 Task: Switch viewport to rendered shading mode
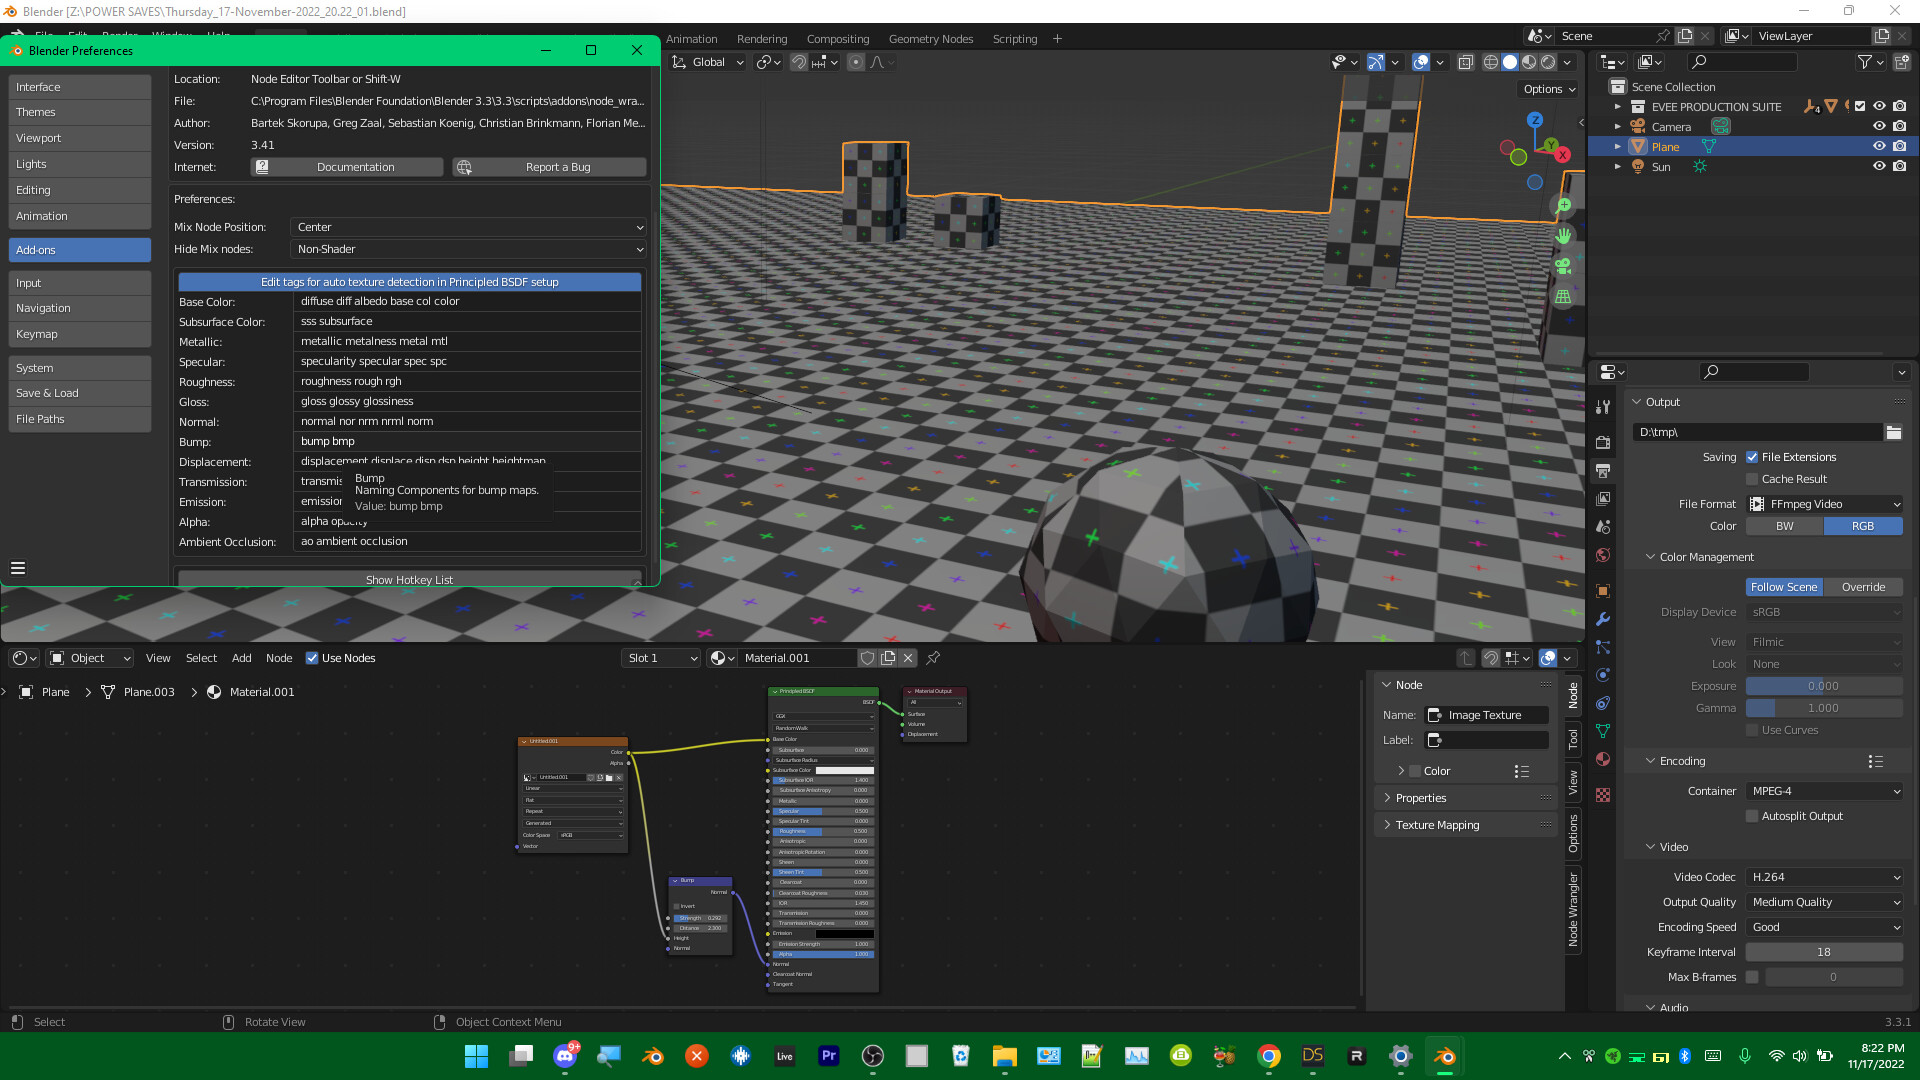[1548, 62]
